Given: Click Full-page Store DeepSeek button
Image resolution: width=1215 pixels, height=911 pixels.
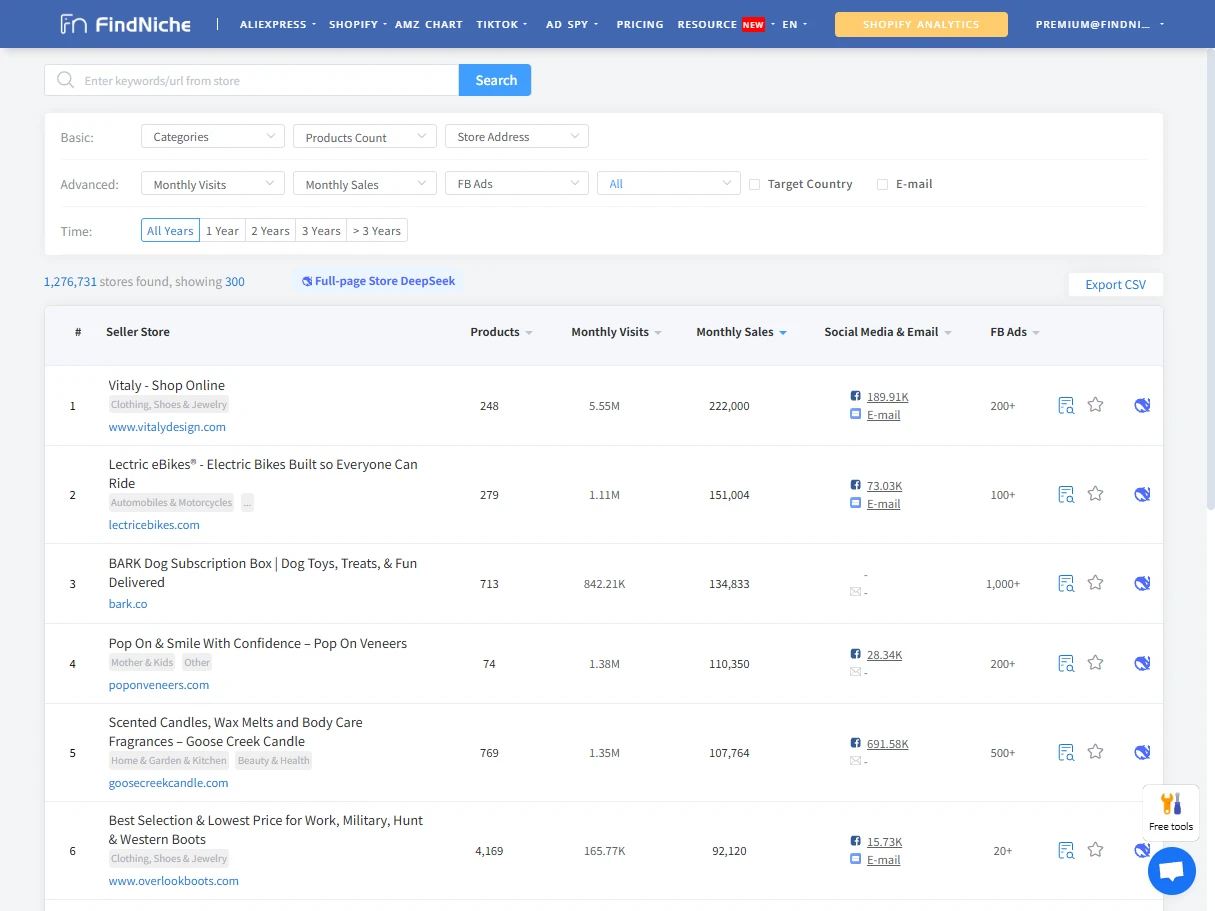Looking at the screenshot, I should tap(378, 281).
